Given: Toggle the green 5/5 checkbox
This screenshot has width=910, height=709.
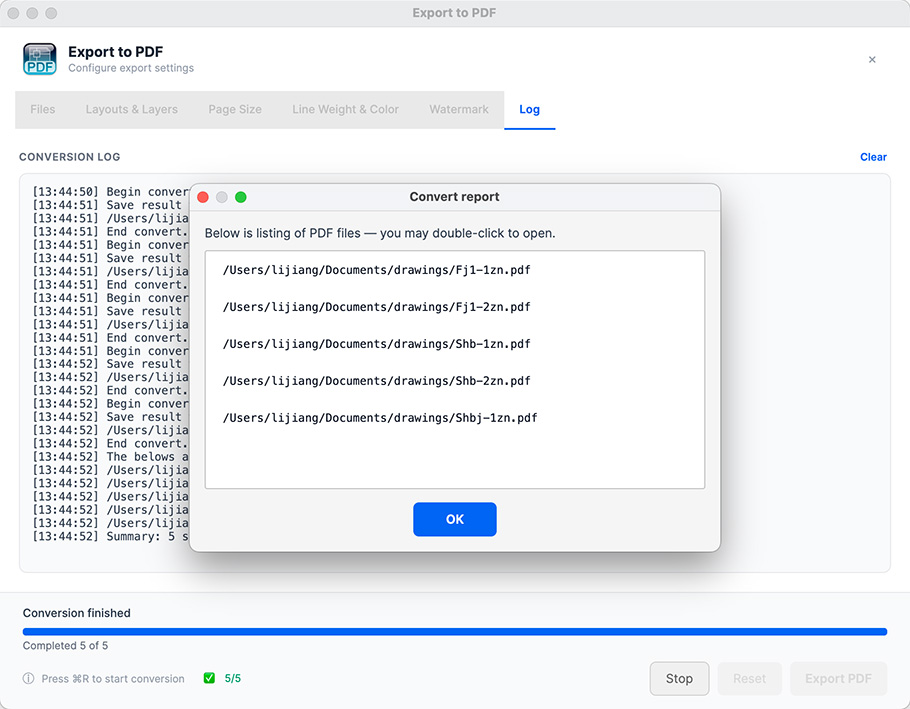Looking at the screenshot, I should click(x=209, y=678).
